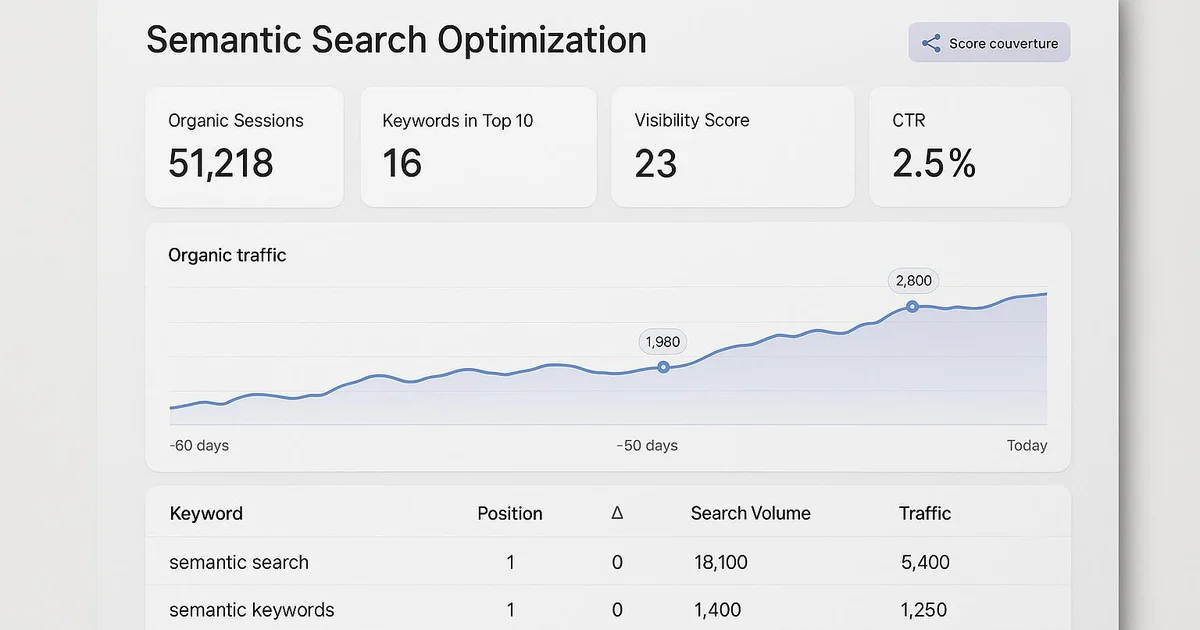The height and width of the screenshot is (630, 1200).
Task: Click the Score couverture button
Action: (989, 43)
